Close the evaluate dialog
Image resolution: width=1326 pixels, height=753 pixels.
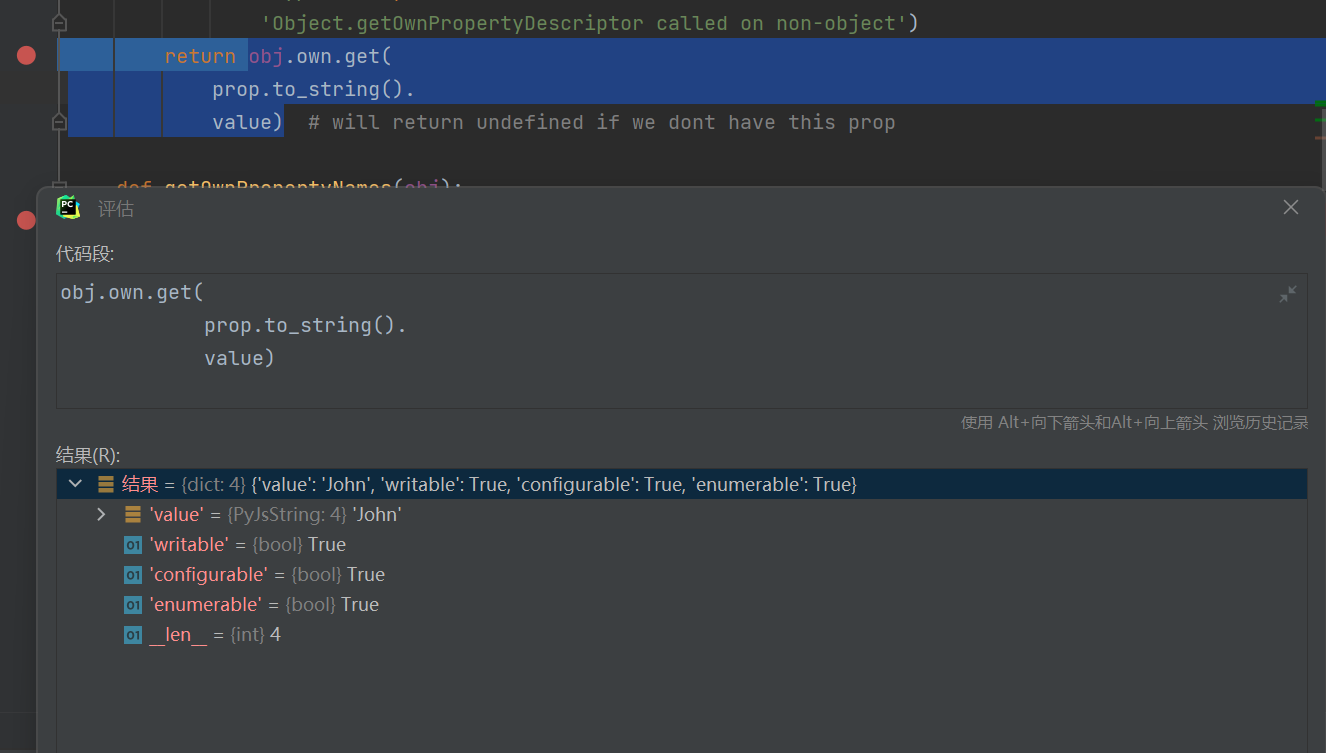(1291, 207)
